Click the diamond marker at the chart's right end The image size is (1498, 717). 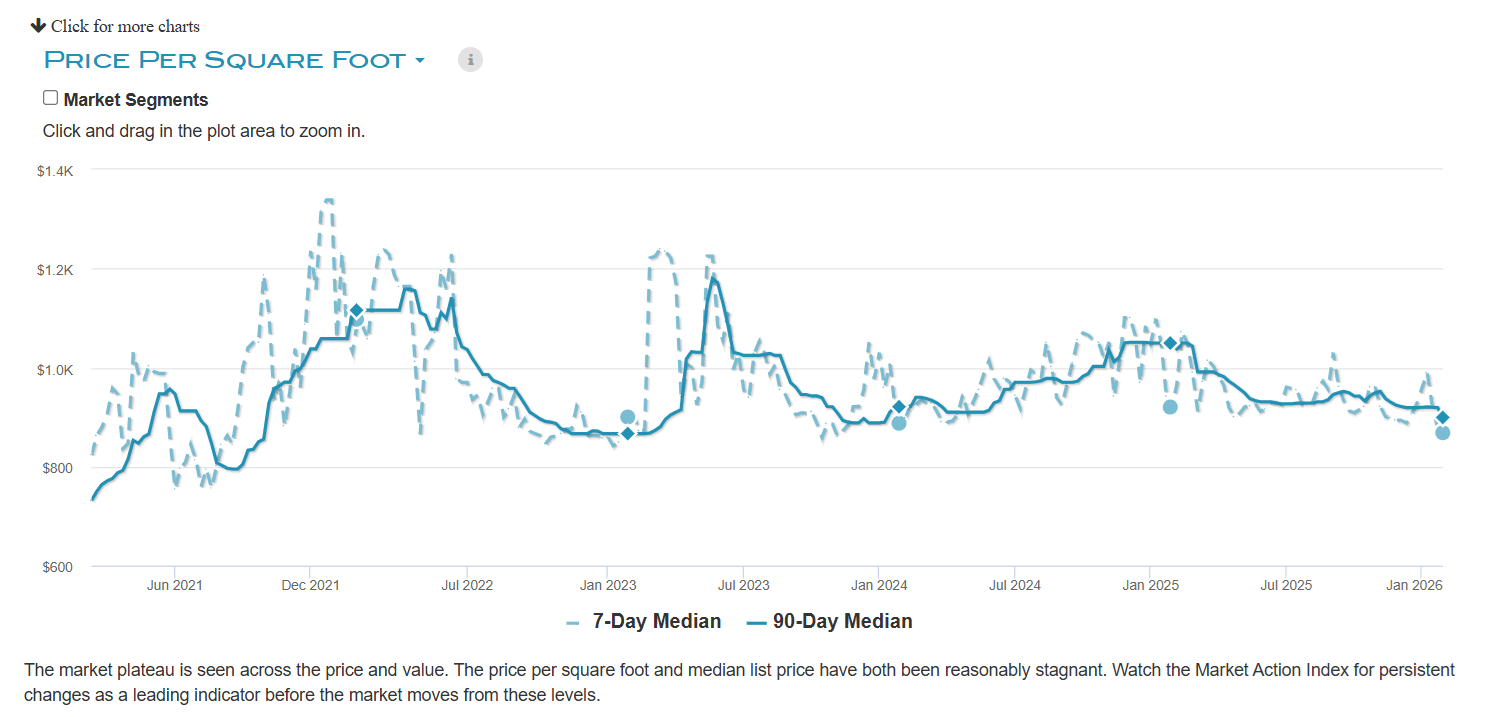1443,417
